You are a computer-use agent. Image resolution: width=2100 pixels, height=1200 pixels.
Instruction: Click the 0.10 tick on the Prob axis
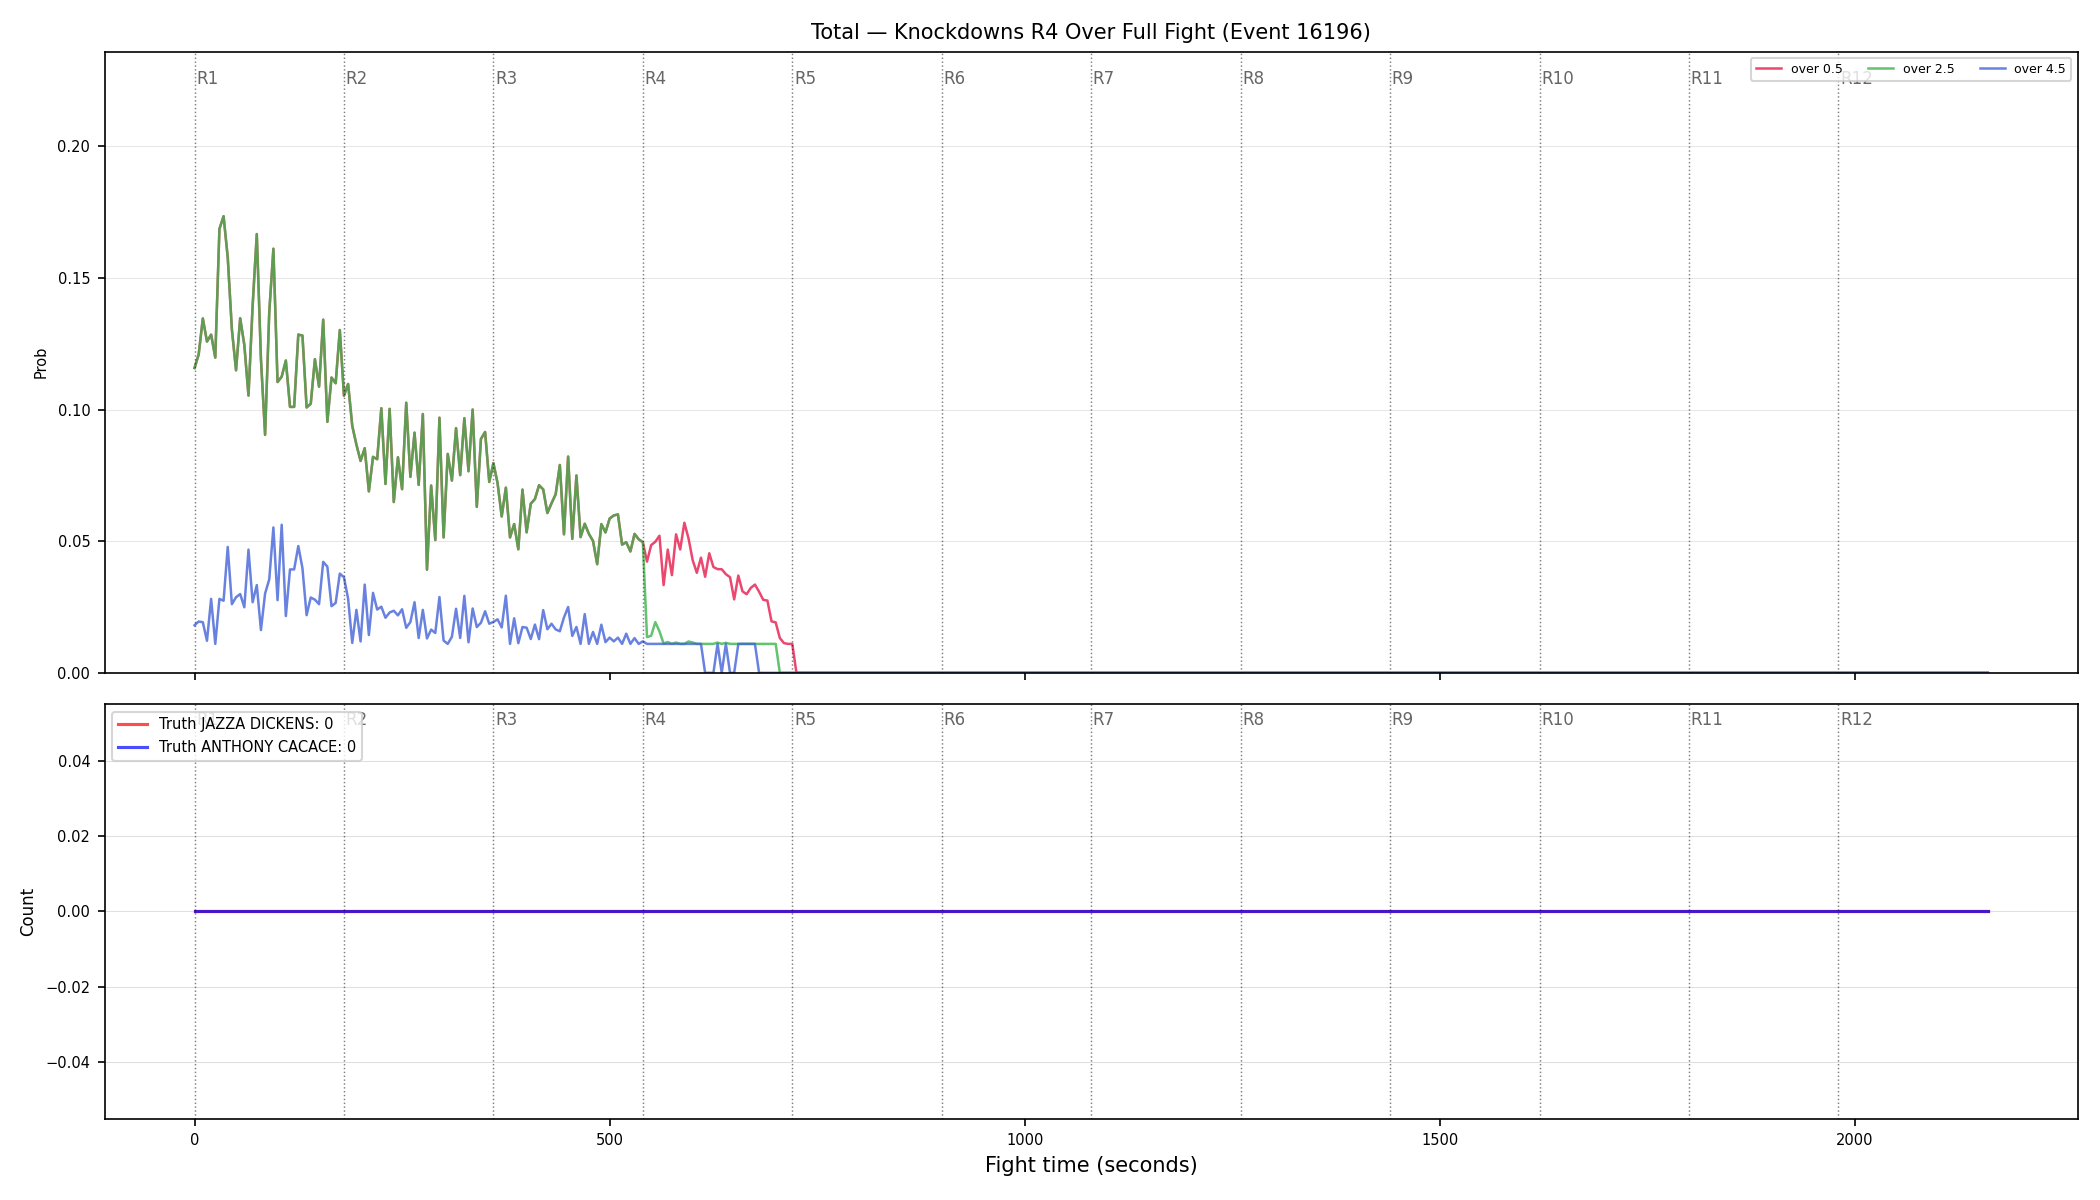[73, 410]
